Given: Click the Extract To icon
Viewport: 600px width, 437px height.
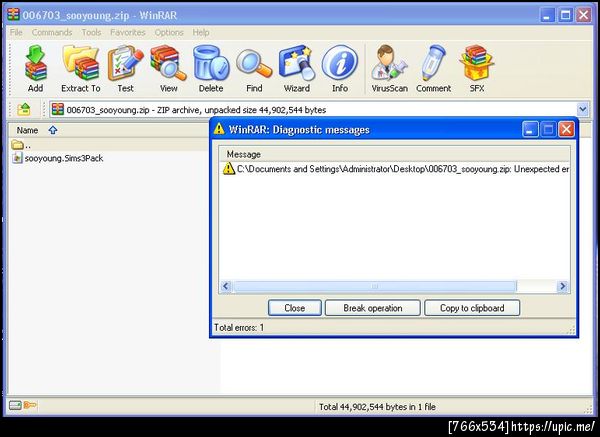Looking at the screenshot, I should [x=81, y=63].
